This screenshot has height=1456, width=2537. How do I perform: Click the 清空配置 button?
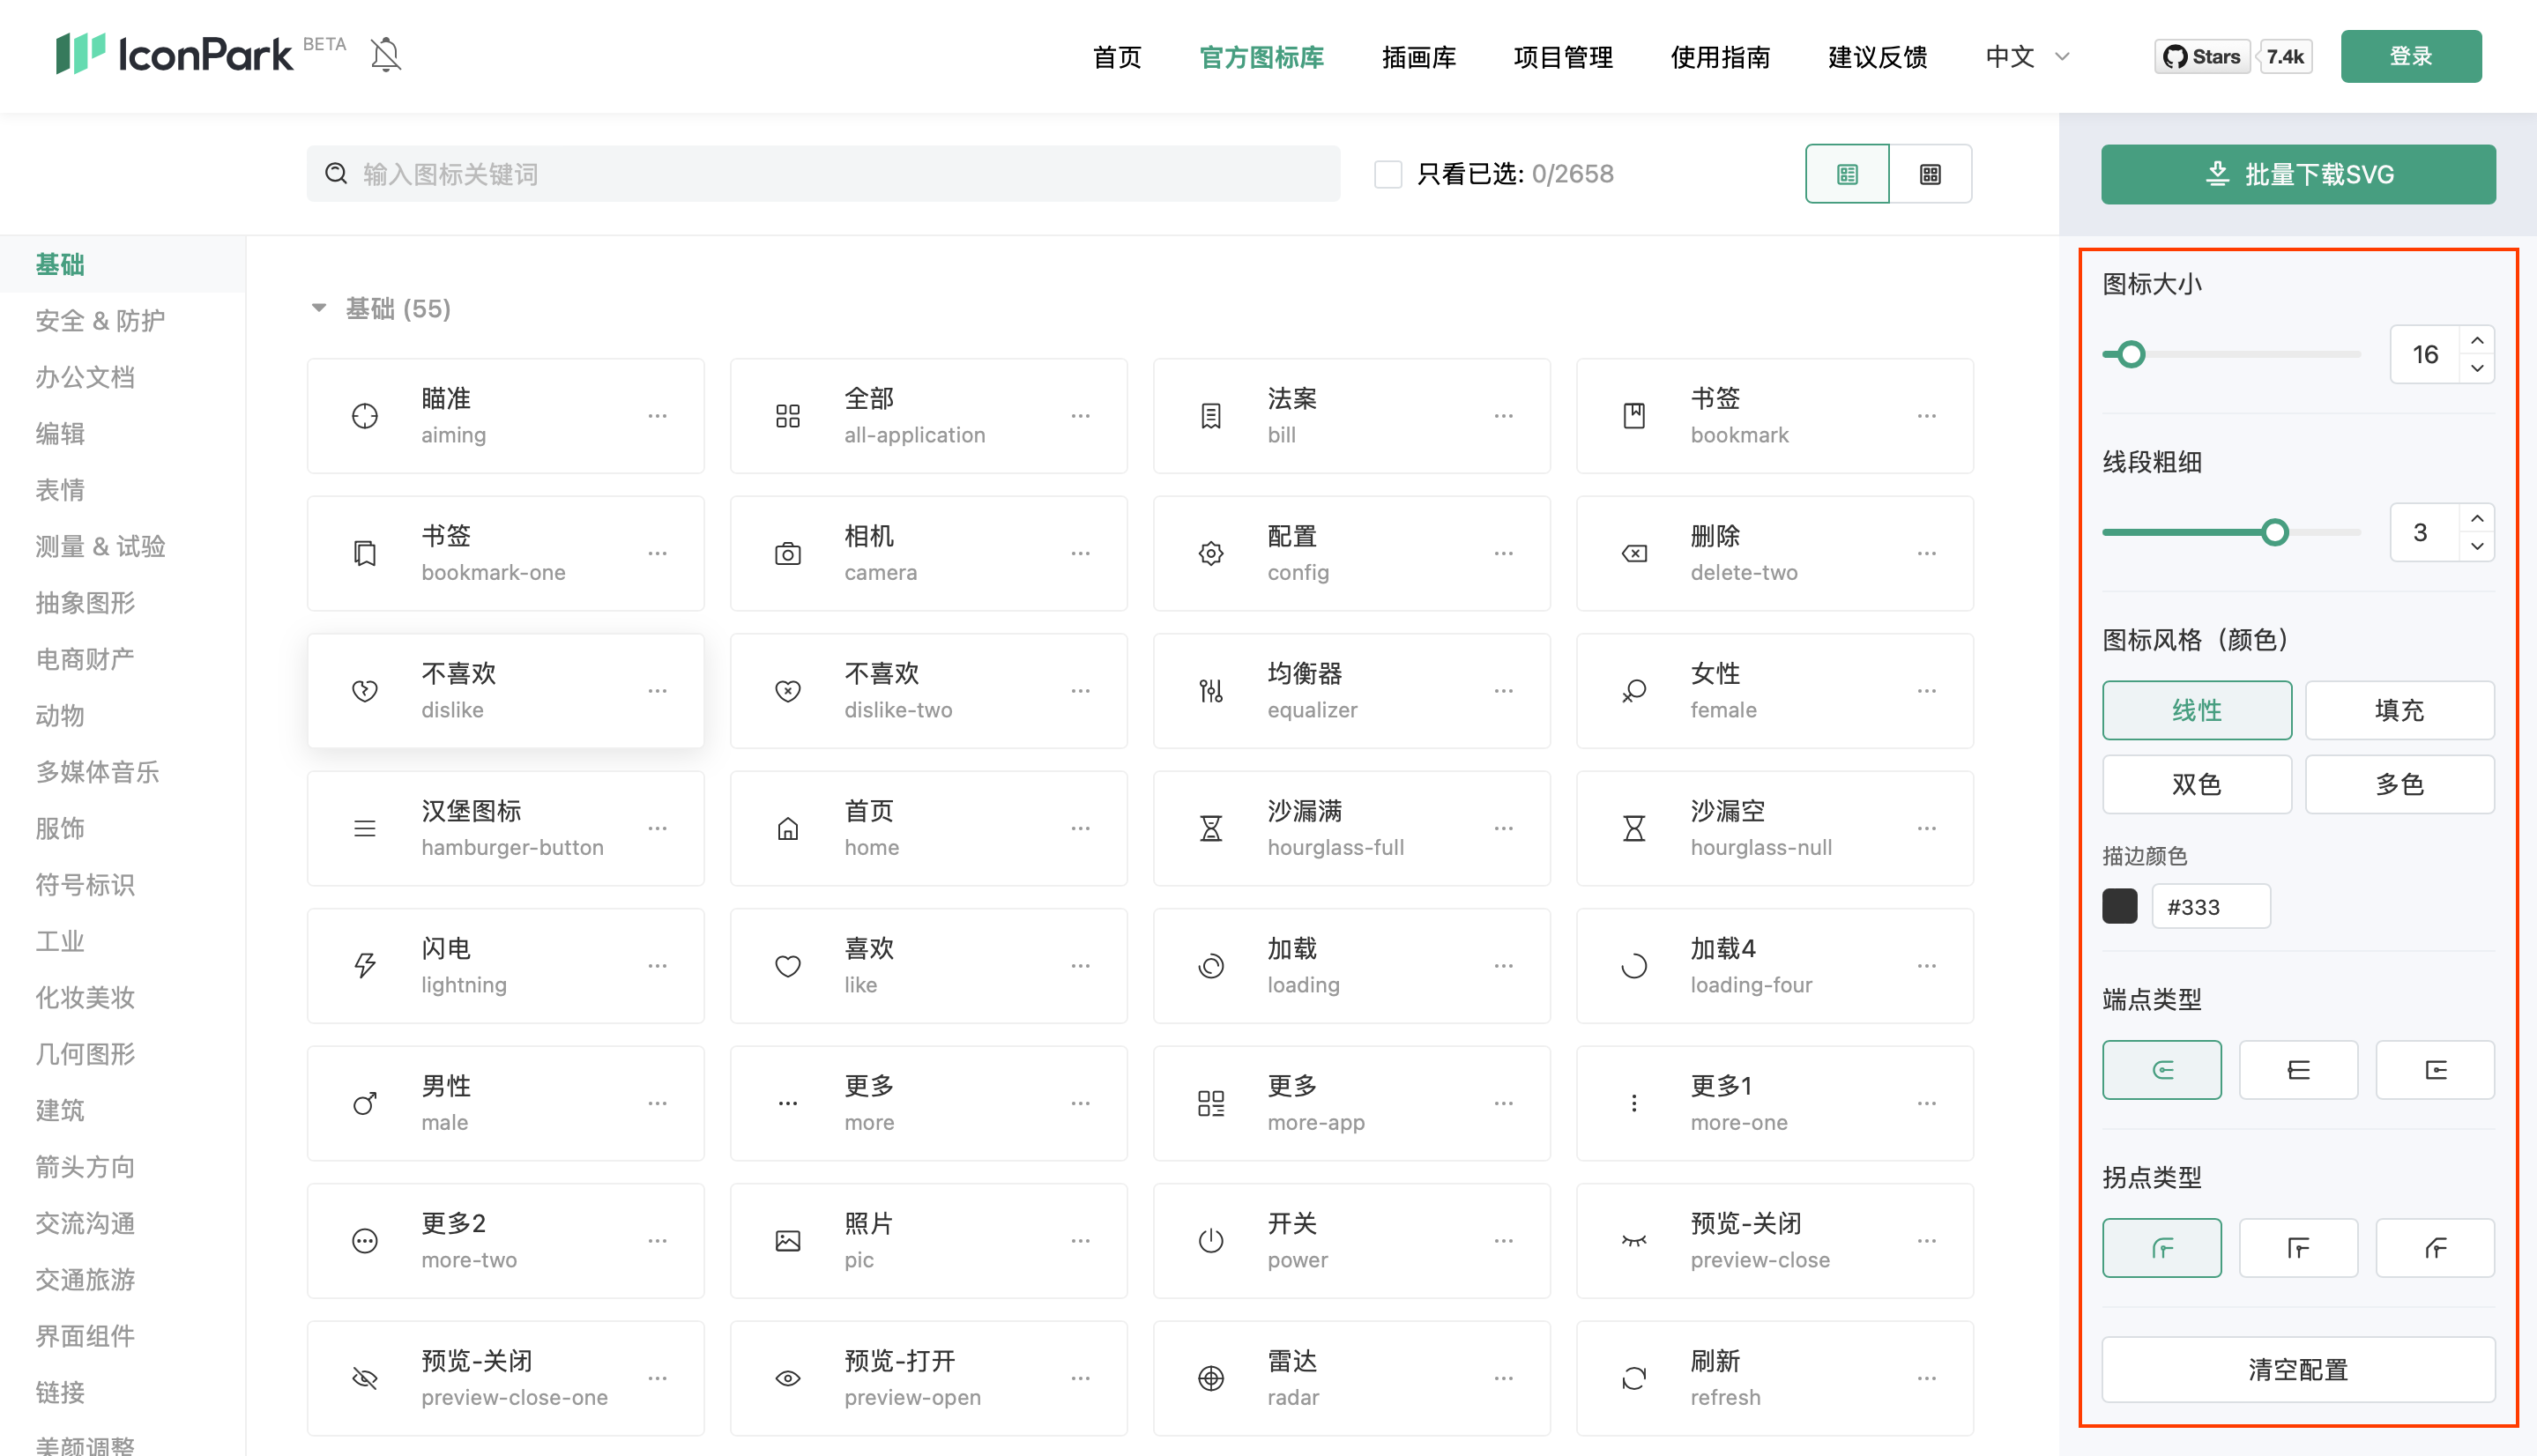2298,1369
